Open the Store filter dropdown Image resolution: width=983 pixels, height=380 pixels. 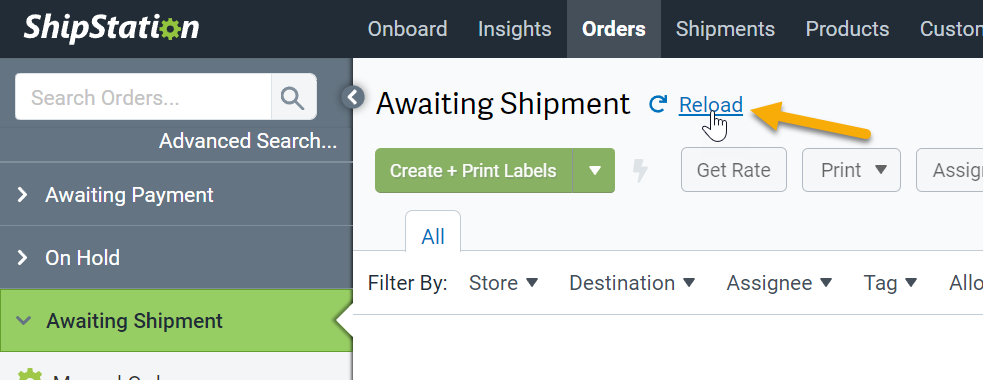coord(503,283)
